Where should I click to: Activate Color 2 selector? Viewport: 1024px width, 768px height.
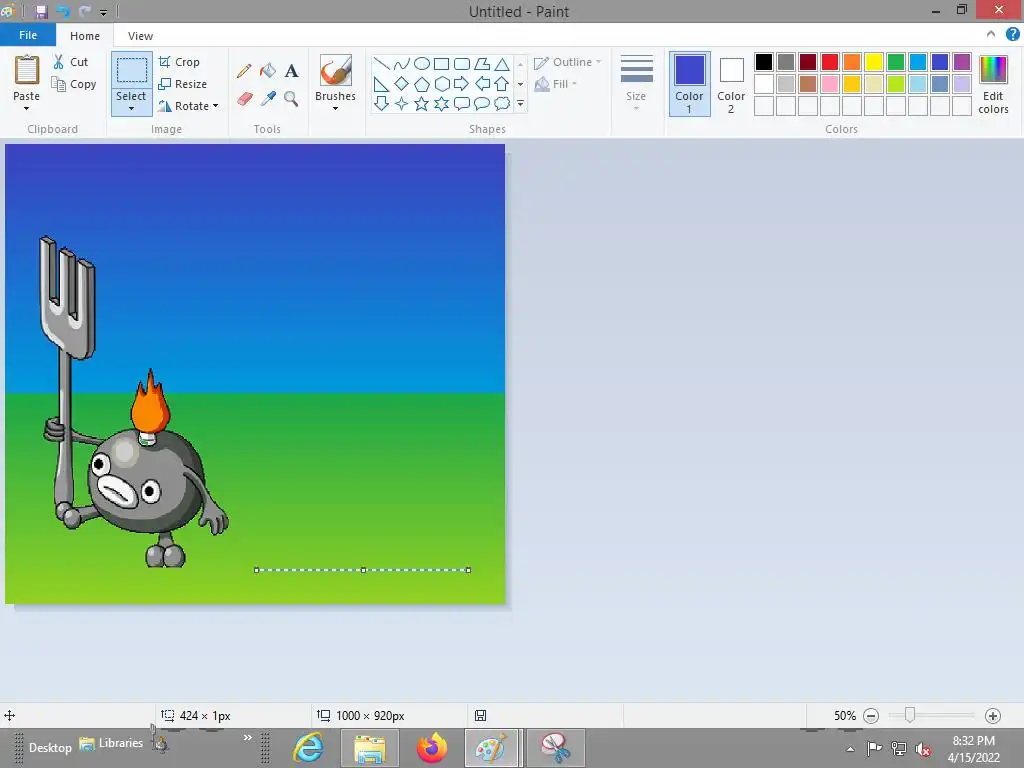pyautogui.click(x=731, y=84)
